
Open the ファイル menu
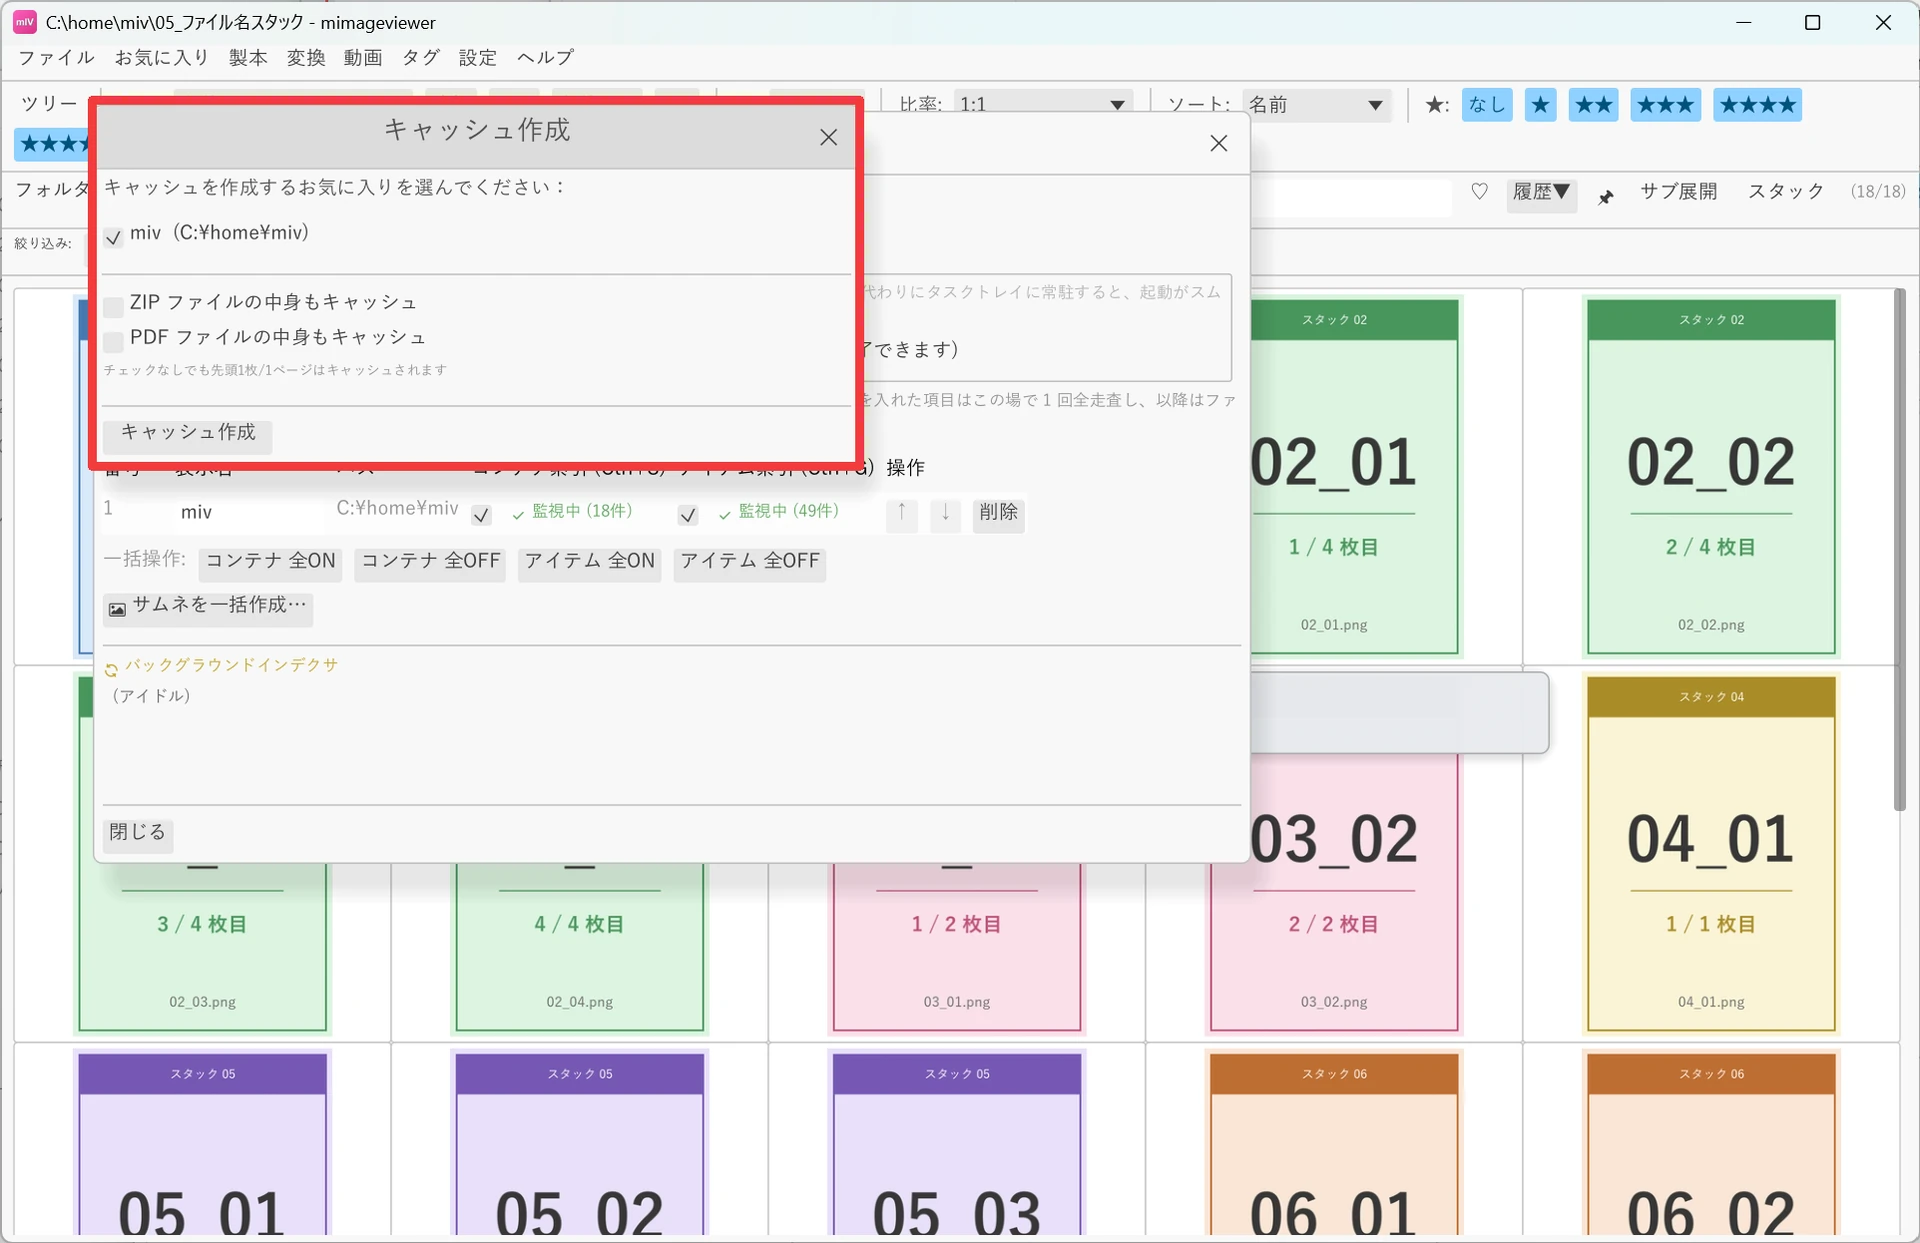pyautogui.click(x=57, y=58)
